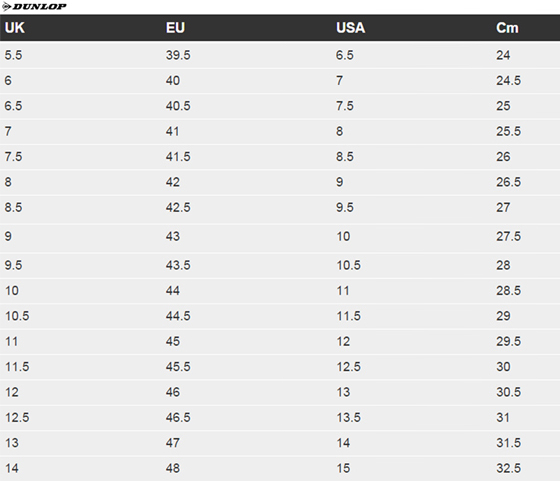Click EU size 44.5 cell

coord(178,316)
